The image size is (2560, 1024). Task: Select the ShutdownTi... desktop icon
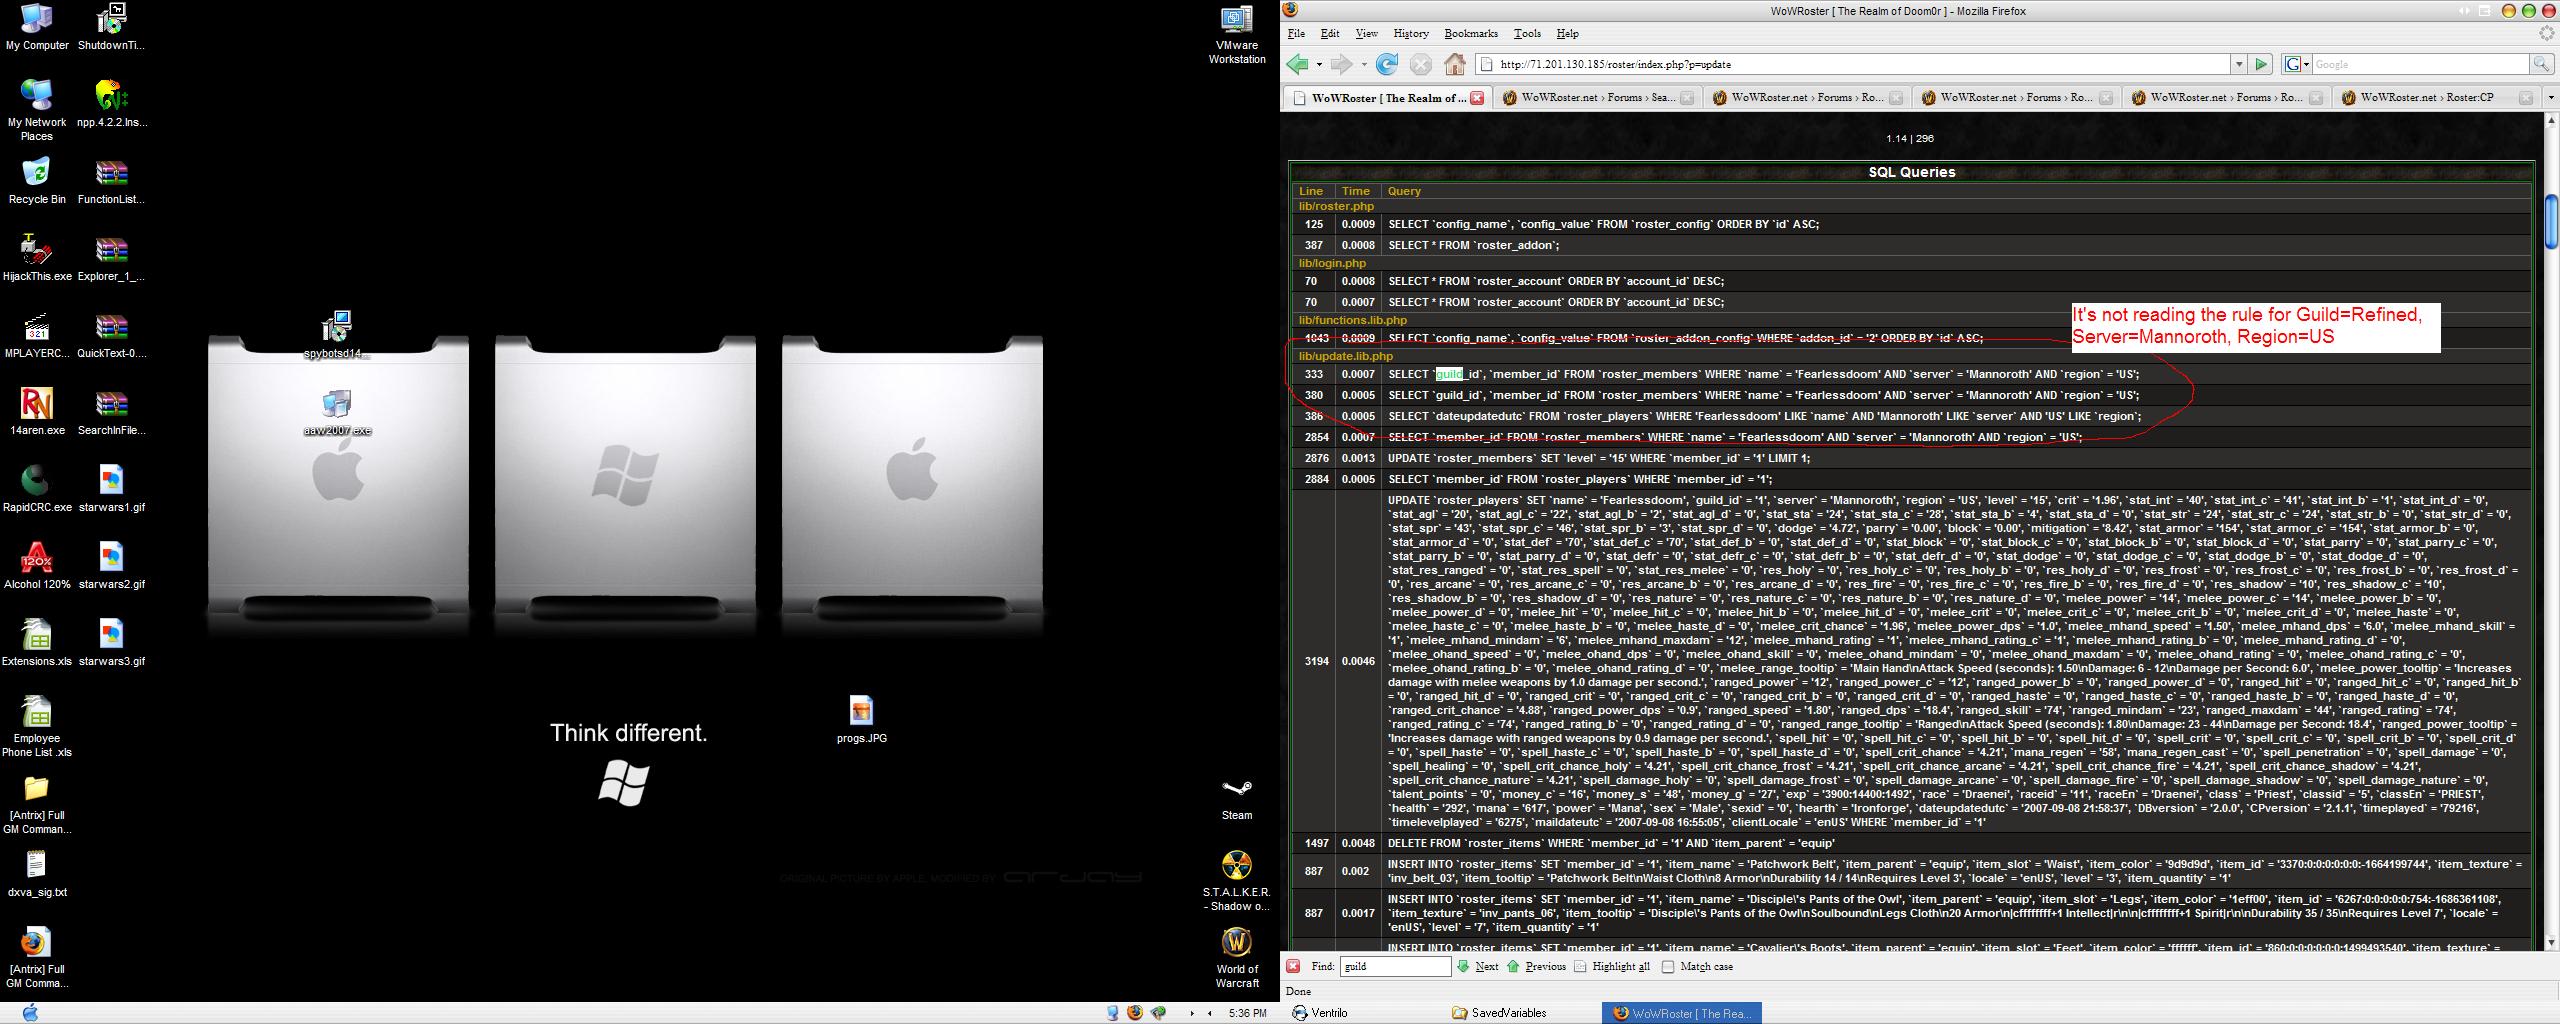pyautogui.click(x=111, y=27)
